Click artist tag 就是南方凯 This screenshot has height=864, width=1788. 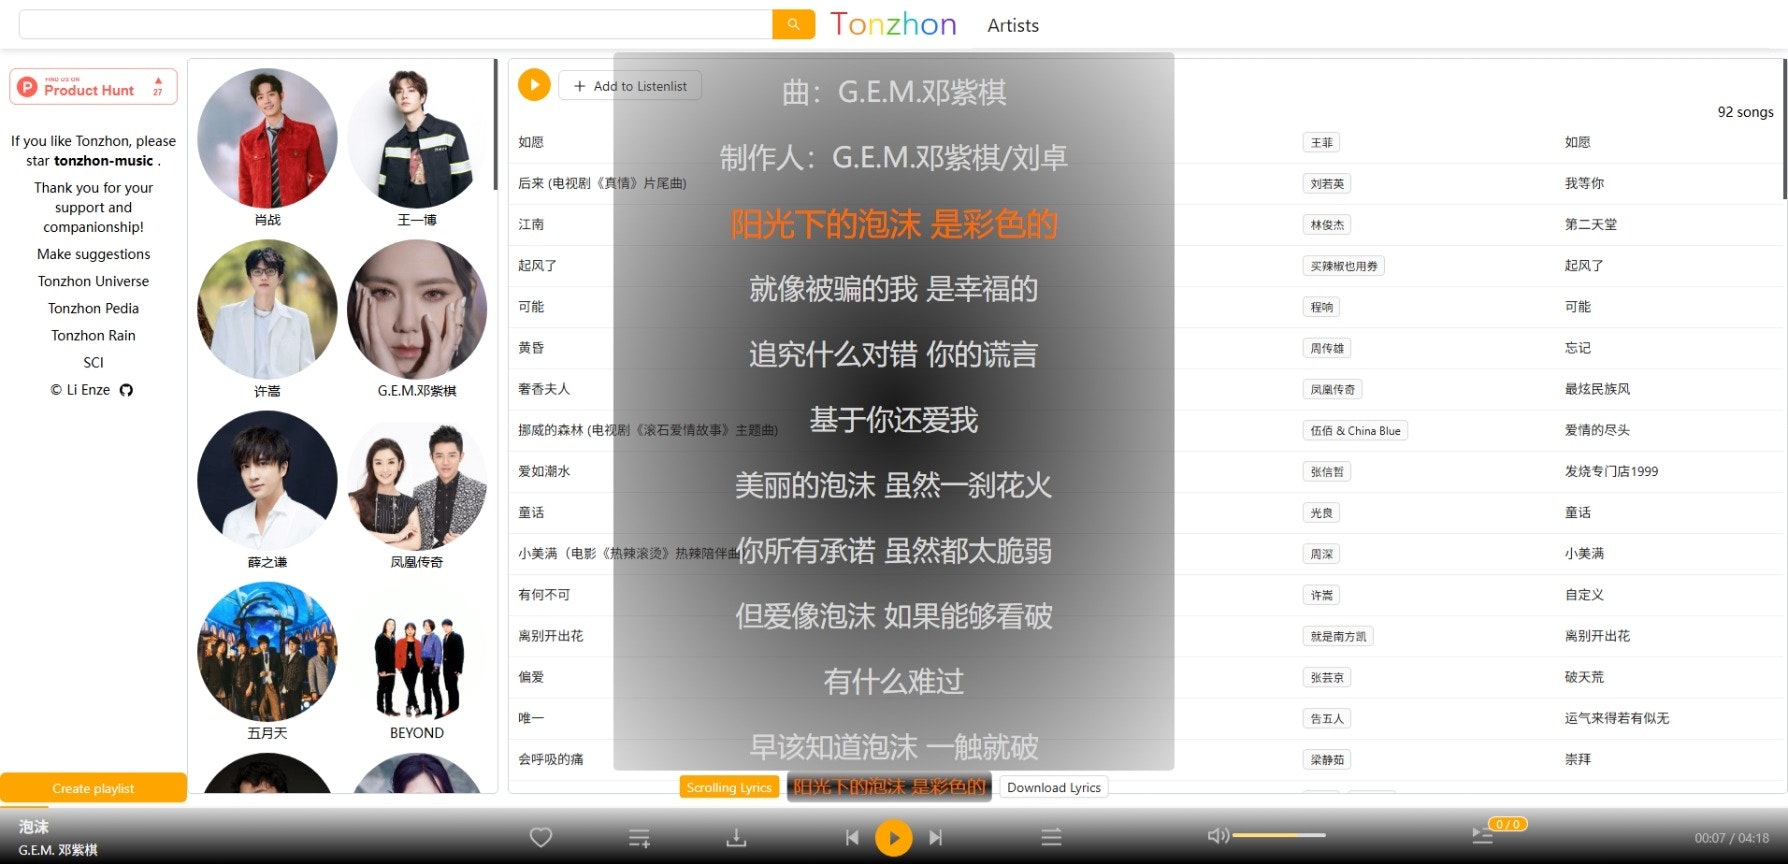coord(1338,636)
